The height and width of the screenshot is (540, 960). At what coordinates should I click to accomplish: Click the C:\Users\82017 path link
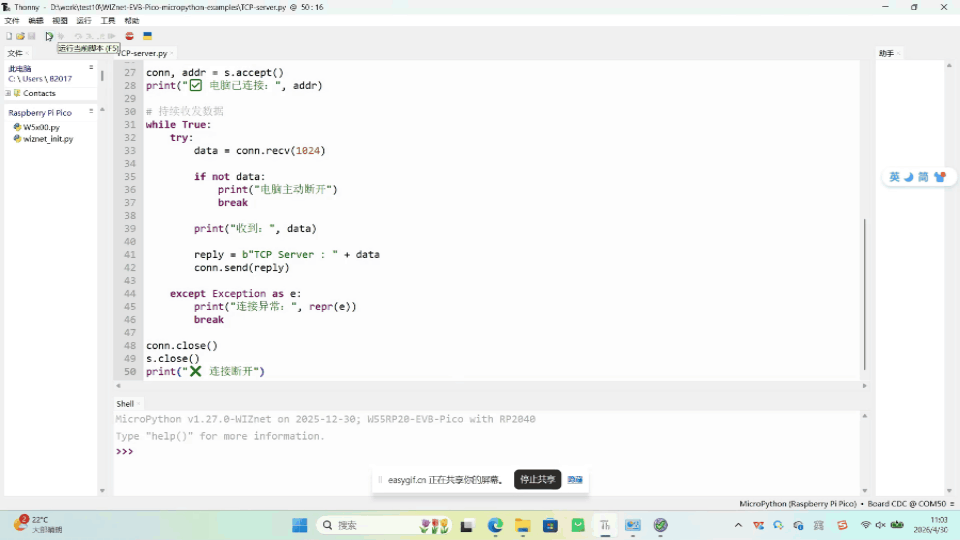[40, 79]
